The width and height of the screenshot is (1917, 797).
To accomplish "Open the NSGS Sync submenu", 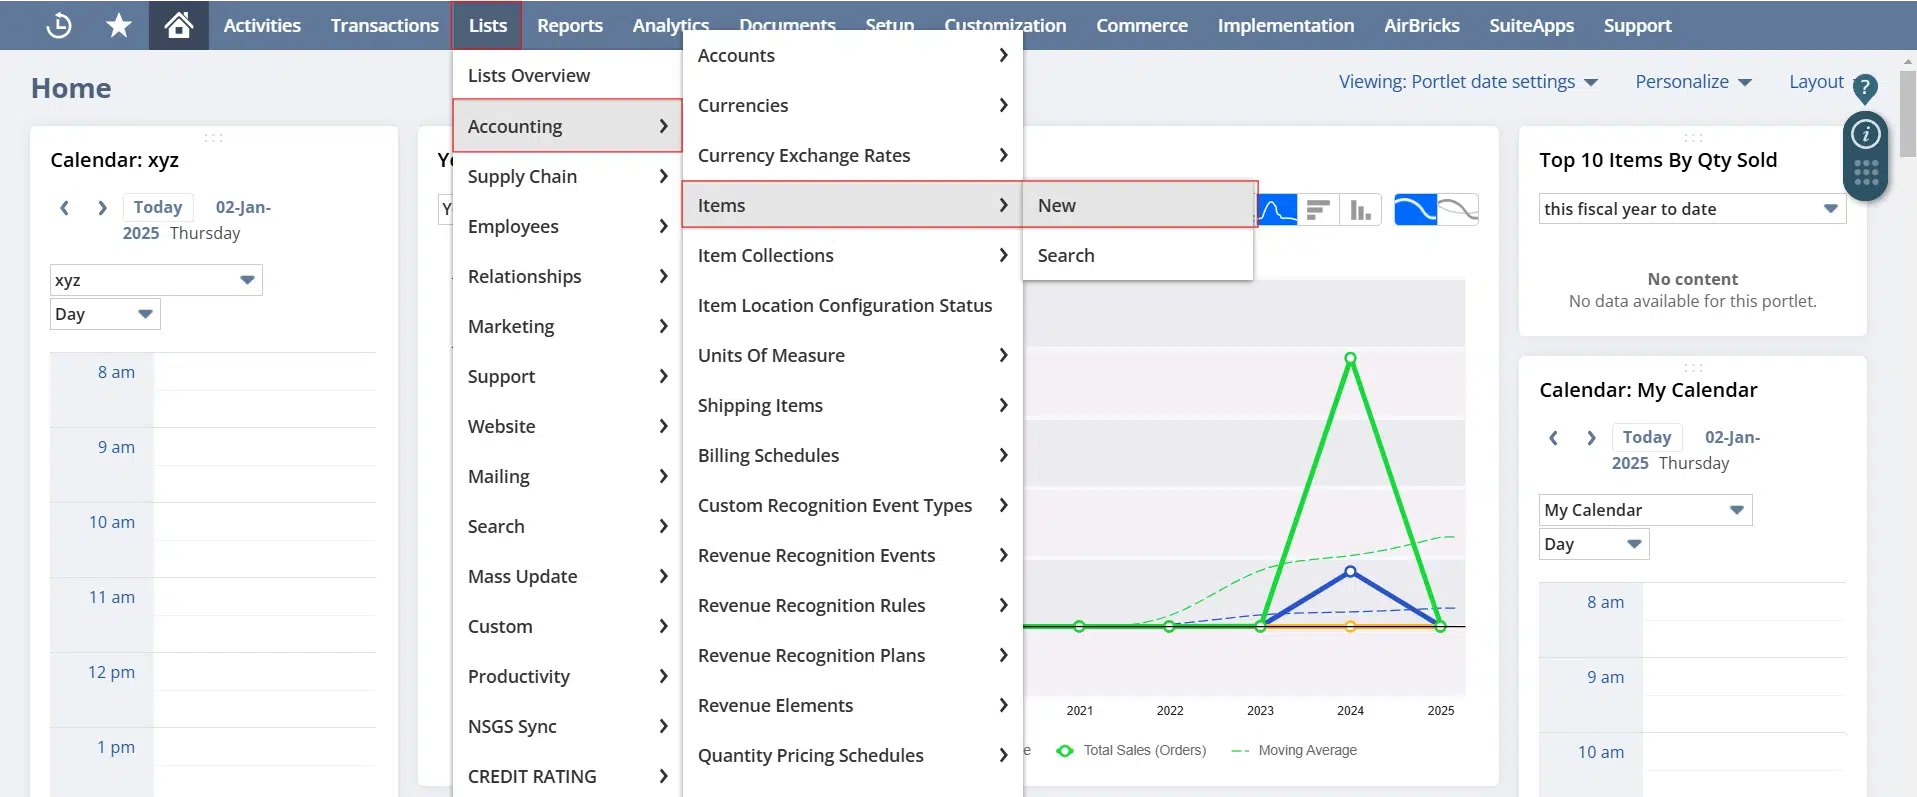I will click(x=567, y=726).
